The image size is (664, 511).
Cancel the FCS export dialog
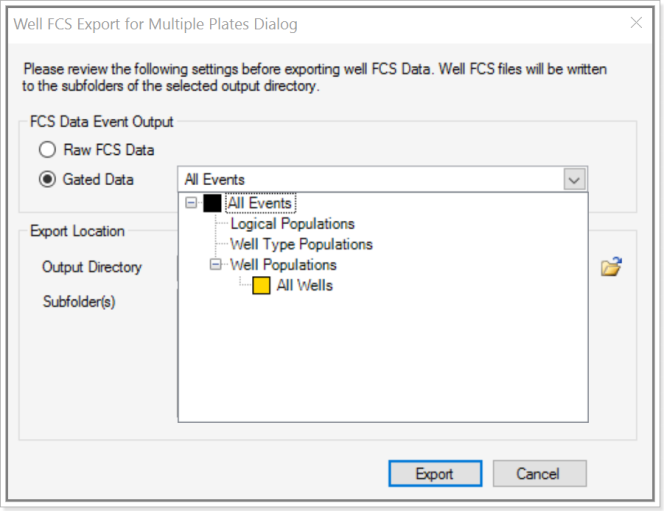(539, 474)
